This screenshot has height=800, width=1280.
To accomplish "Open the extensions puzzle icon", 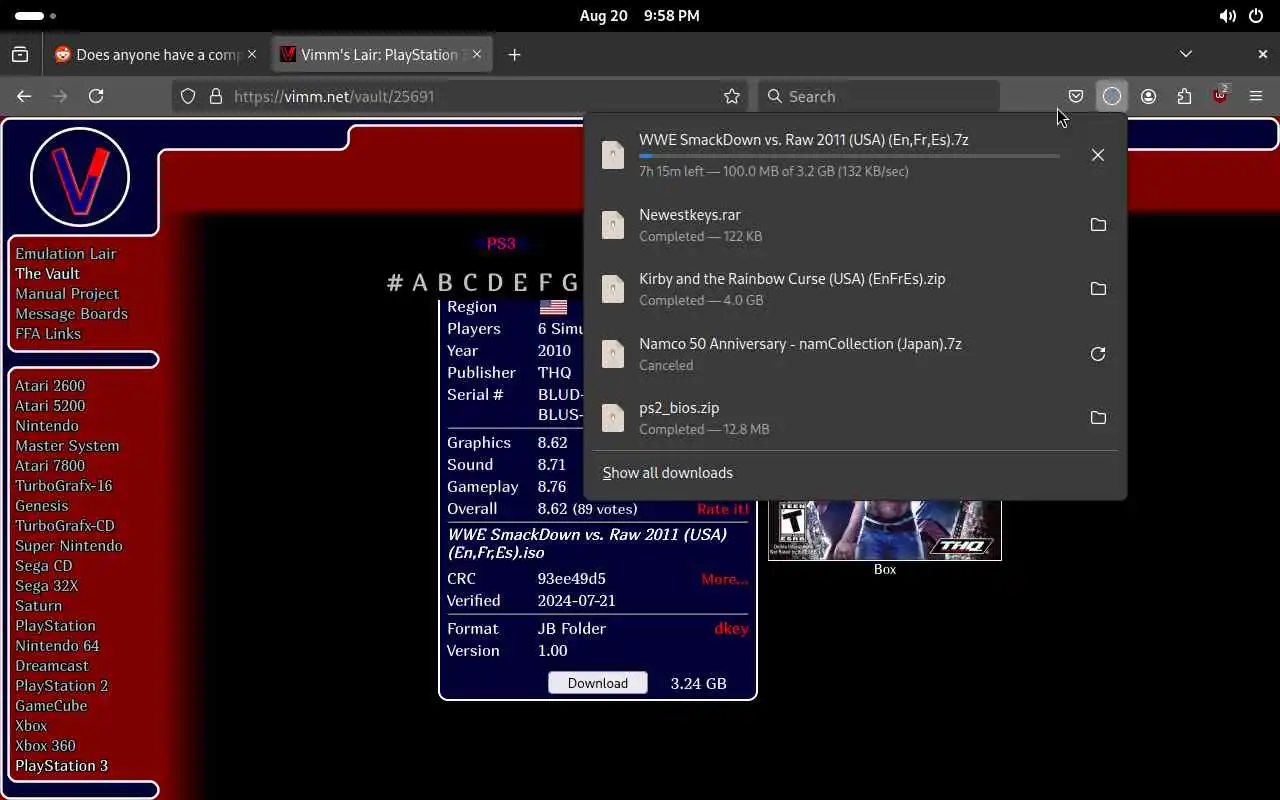I will click(1184, 96).
